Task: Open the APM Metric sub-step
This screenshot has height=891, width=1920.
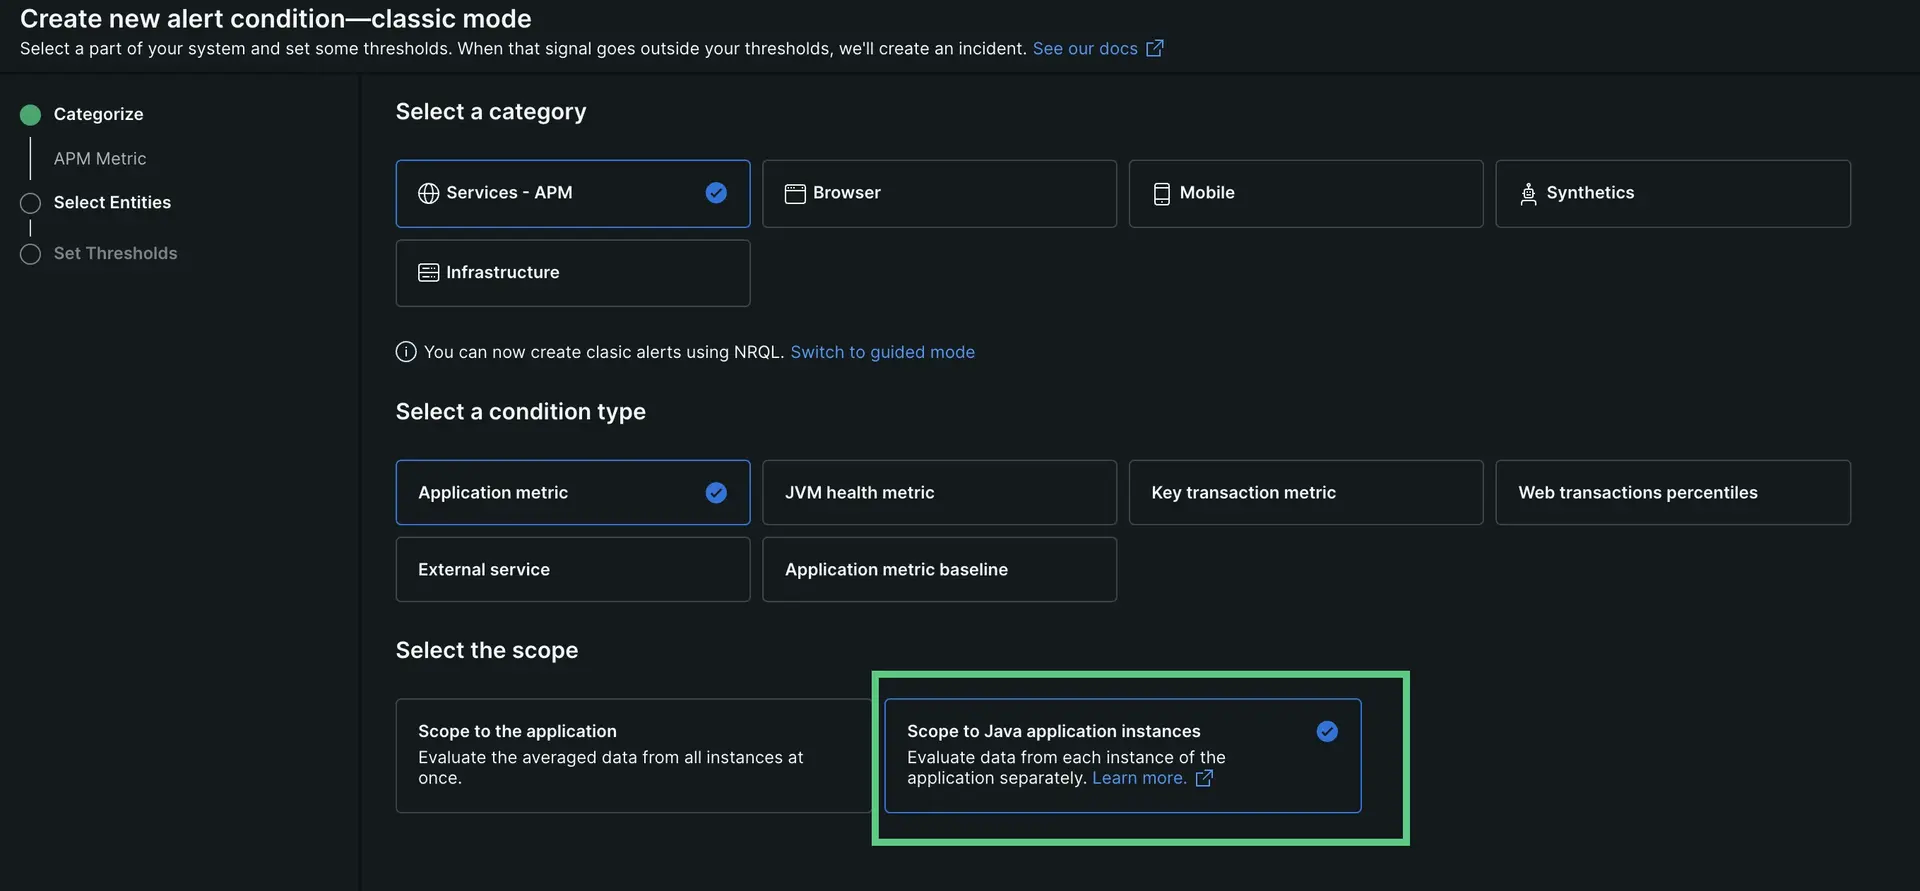Action: click(x=100, y=158)
